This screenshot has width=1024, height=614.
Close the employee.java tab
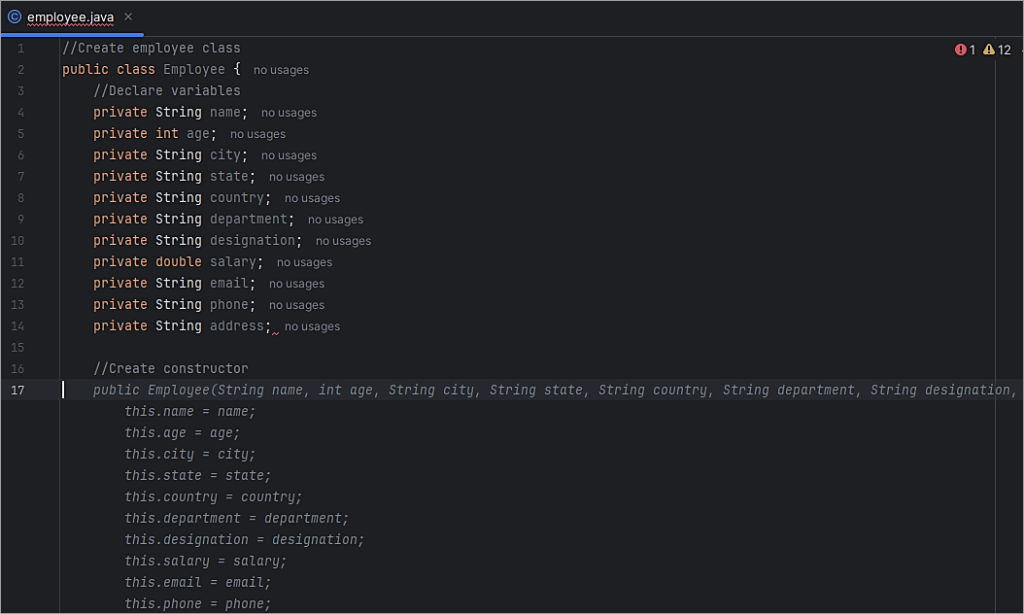click(126, 16)
